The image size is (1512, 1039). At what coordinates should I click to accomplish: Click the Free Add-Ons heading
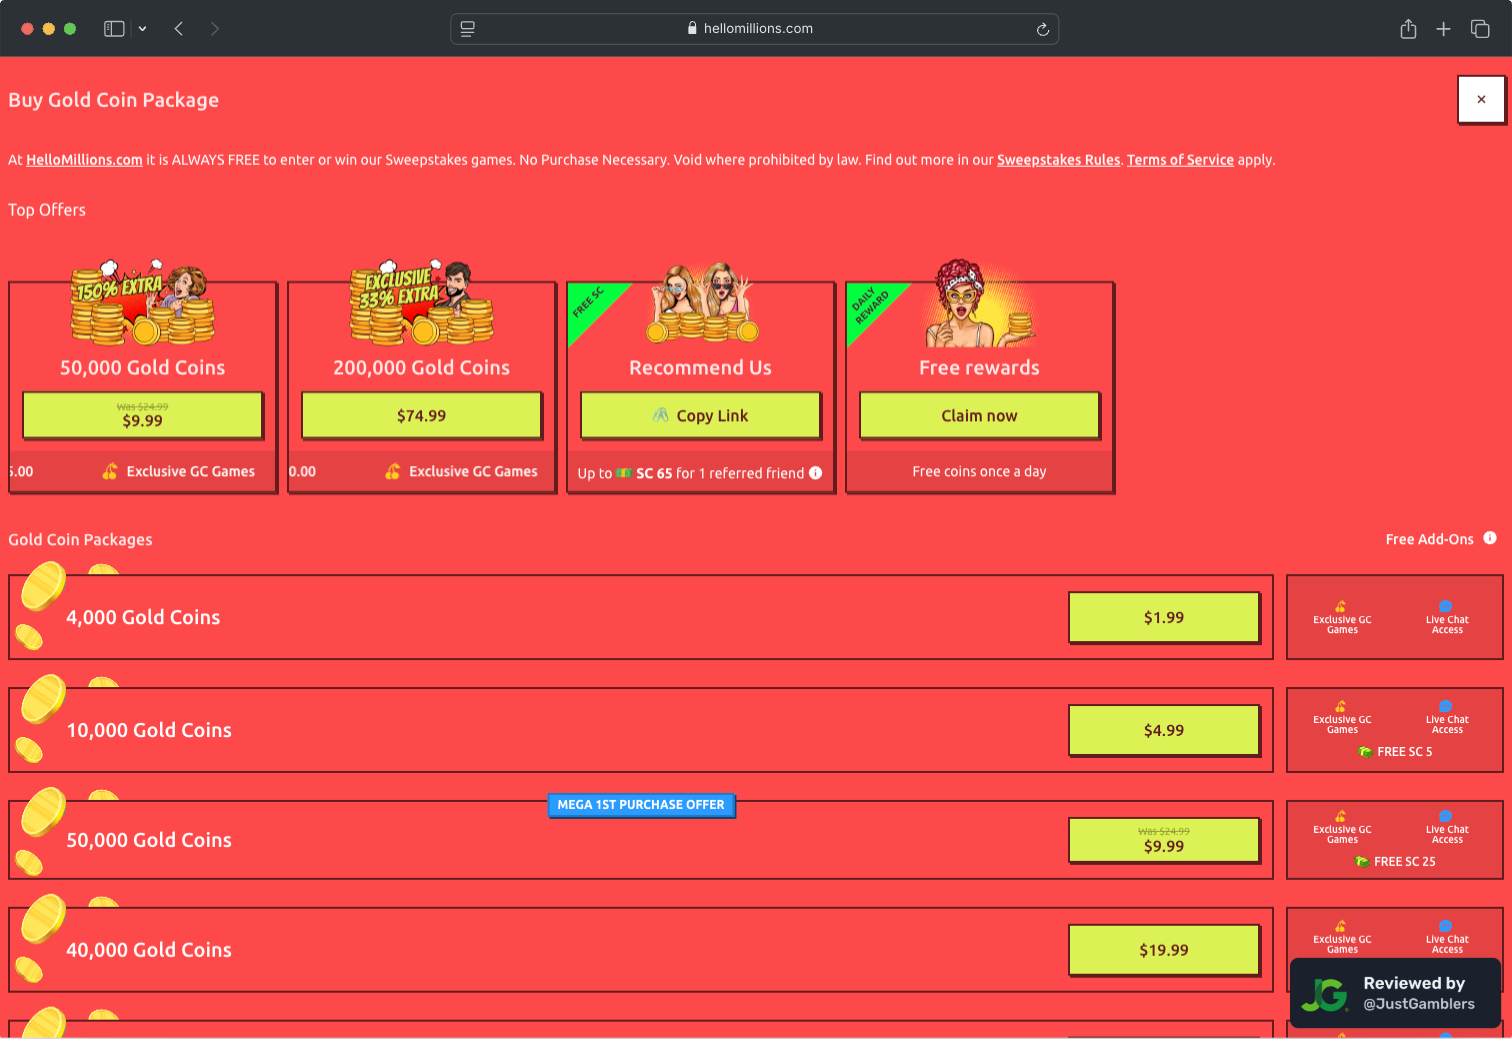point(1429,539)
